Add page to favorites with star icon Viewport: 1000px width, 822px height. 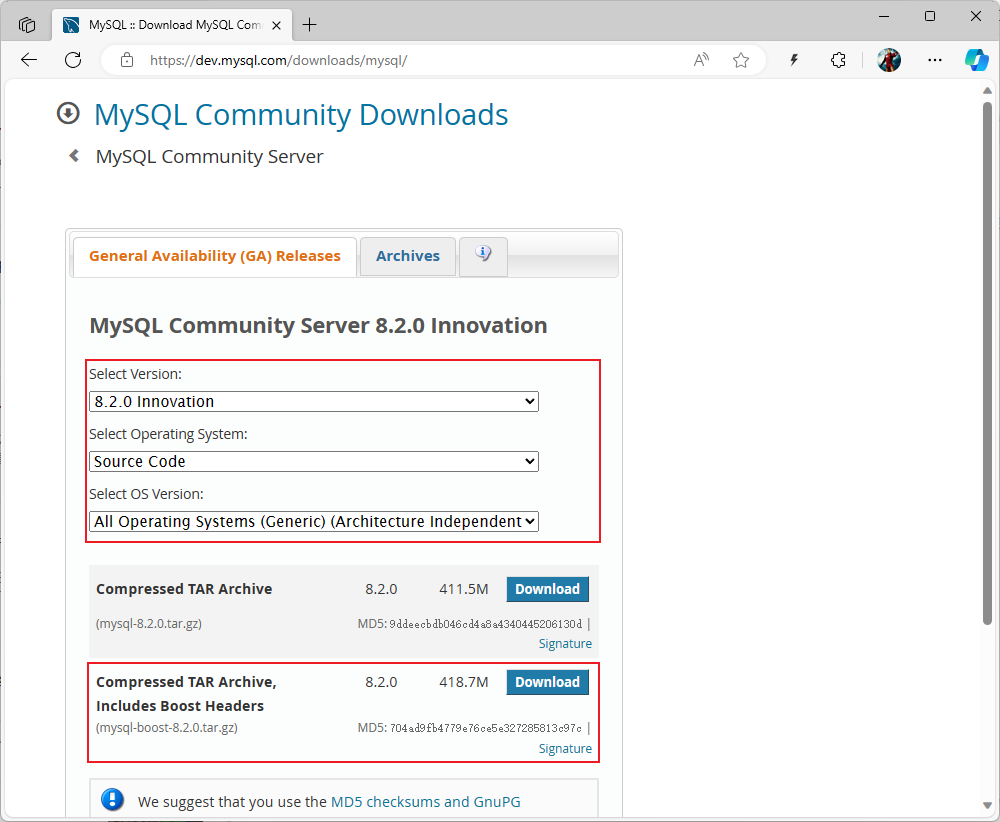pyautogui.click(x=741, y=60)
